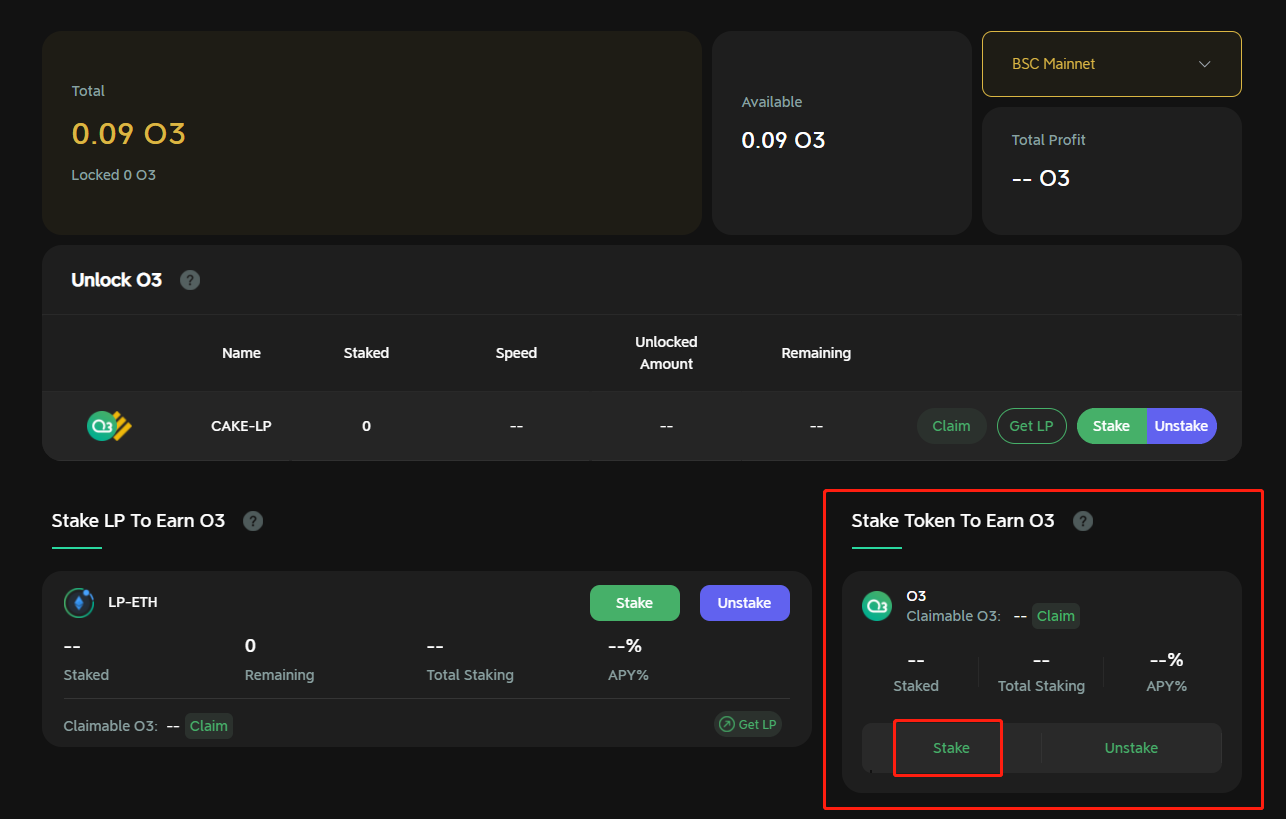This screenshot has width=1286, height=819.
Task: Click the O3 card Total Staking label
Action: 1041,686
